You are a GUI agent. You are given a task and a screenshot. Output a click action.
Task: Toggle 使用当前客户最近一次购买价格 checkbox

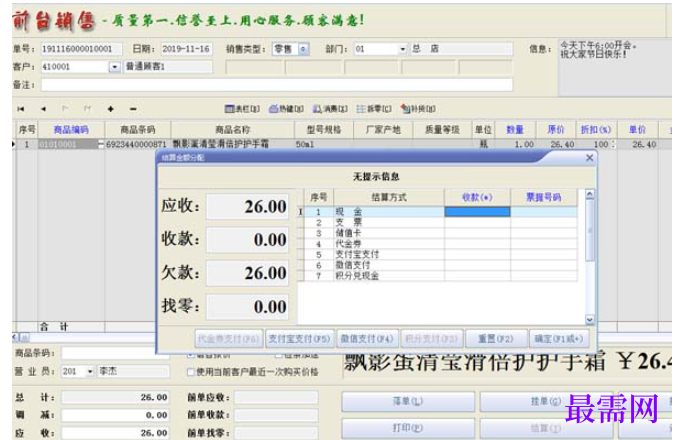tap(191, 372)
